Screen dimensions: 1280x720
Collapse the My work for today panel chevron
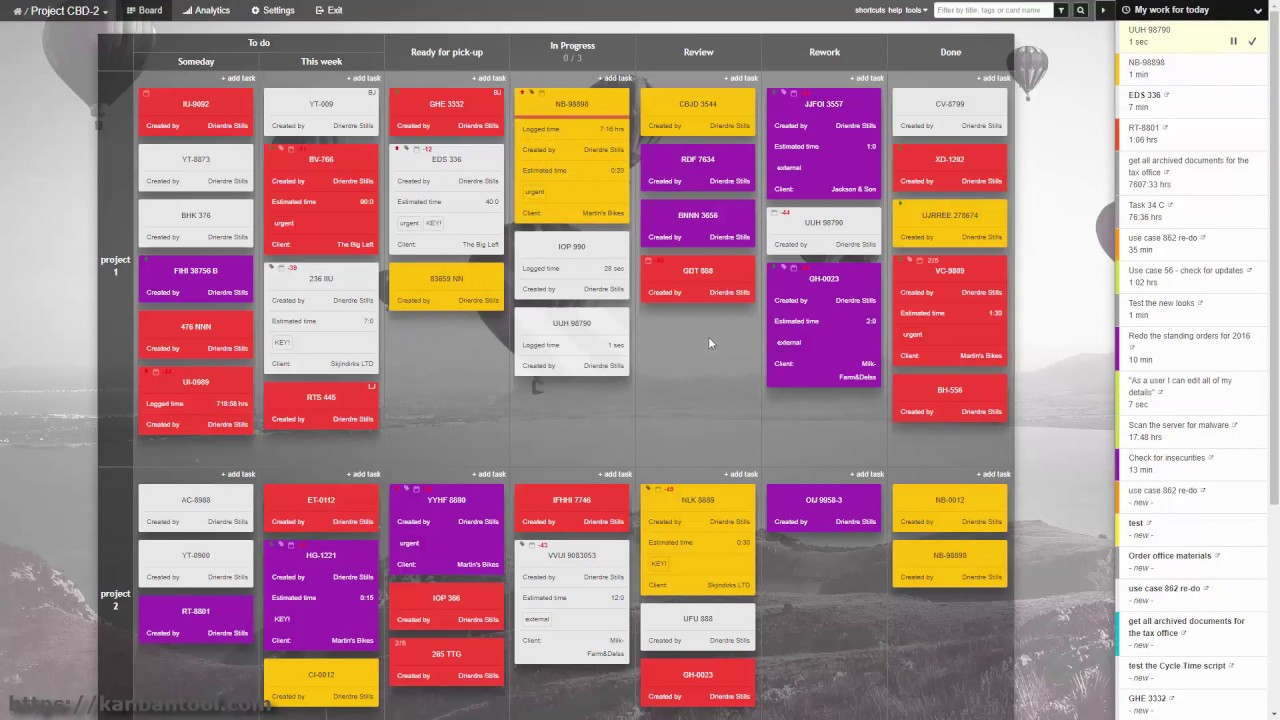[x=1258, y=10]
